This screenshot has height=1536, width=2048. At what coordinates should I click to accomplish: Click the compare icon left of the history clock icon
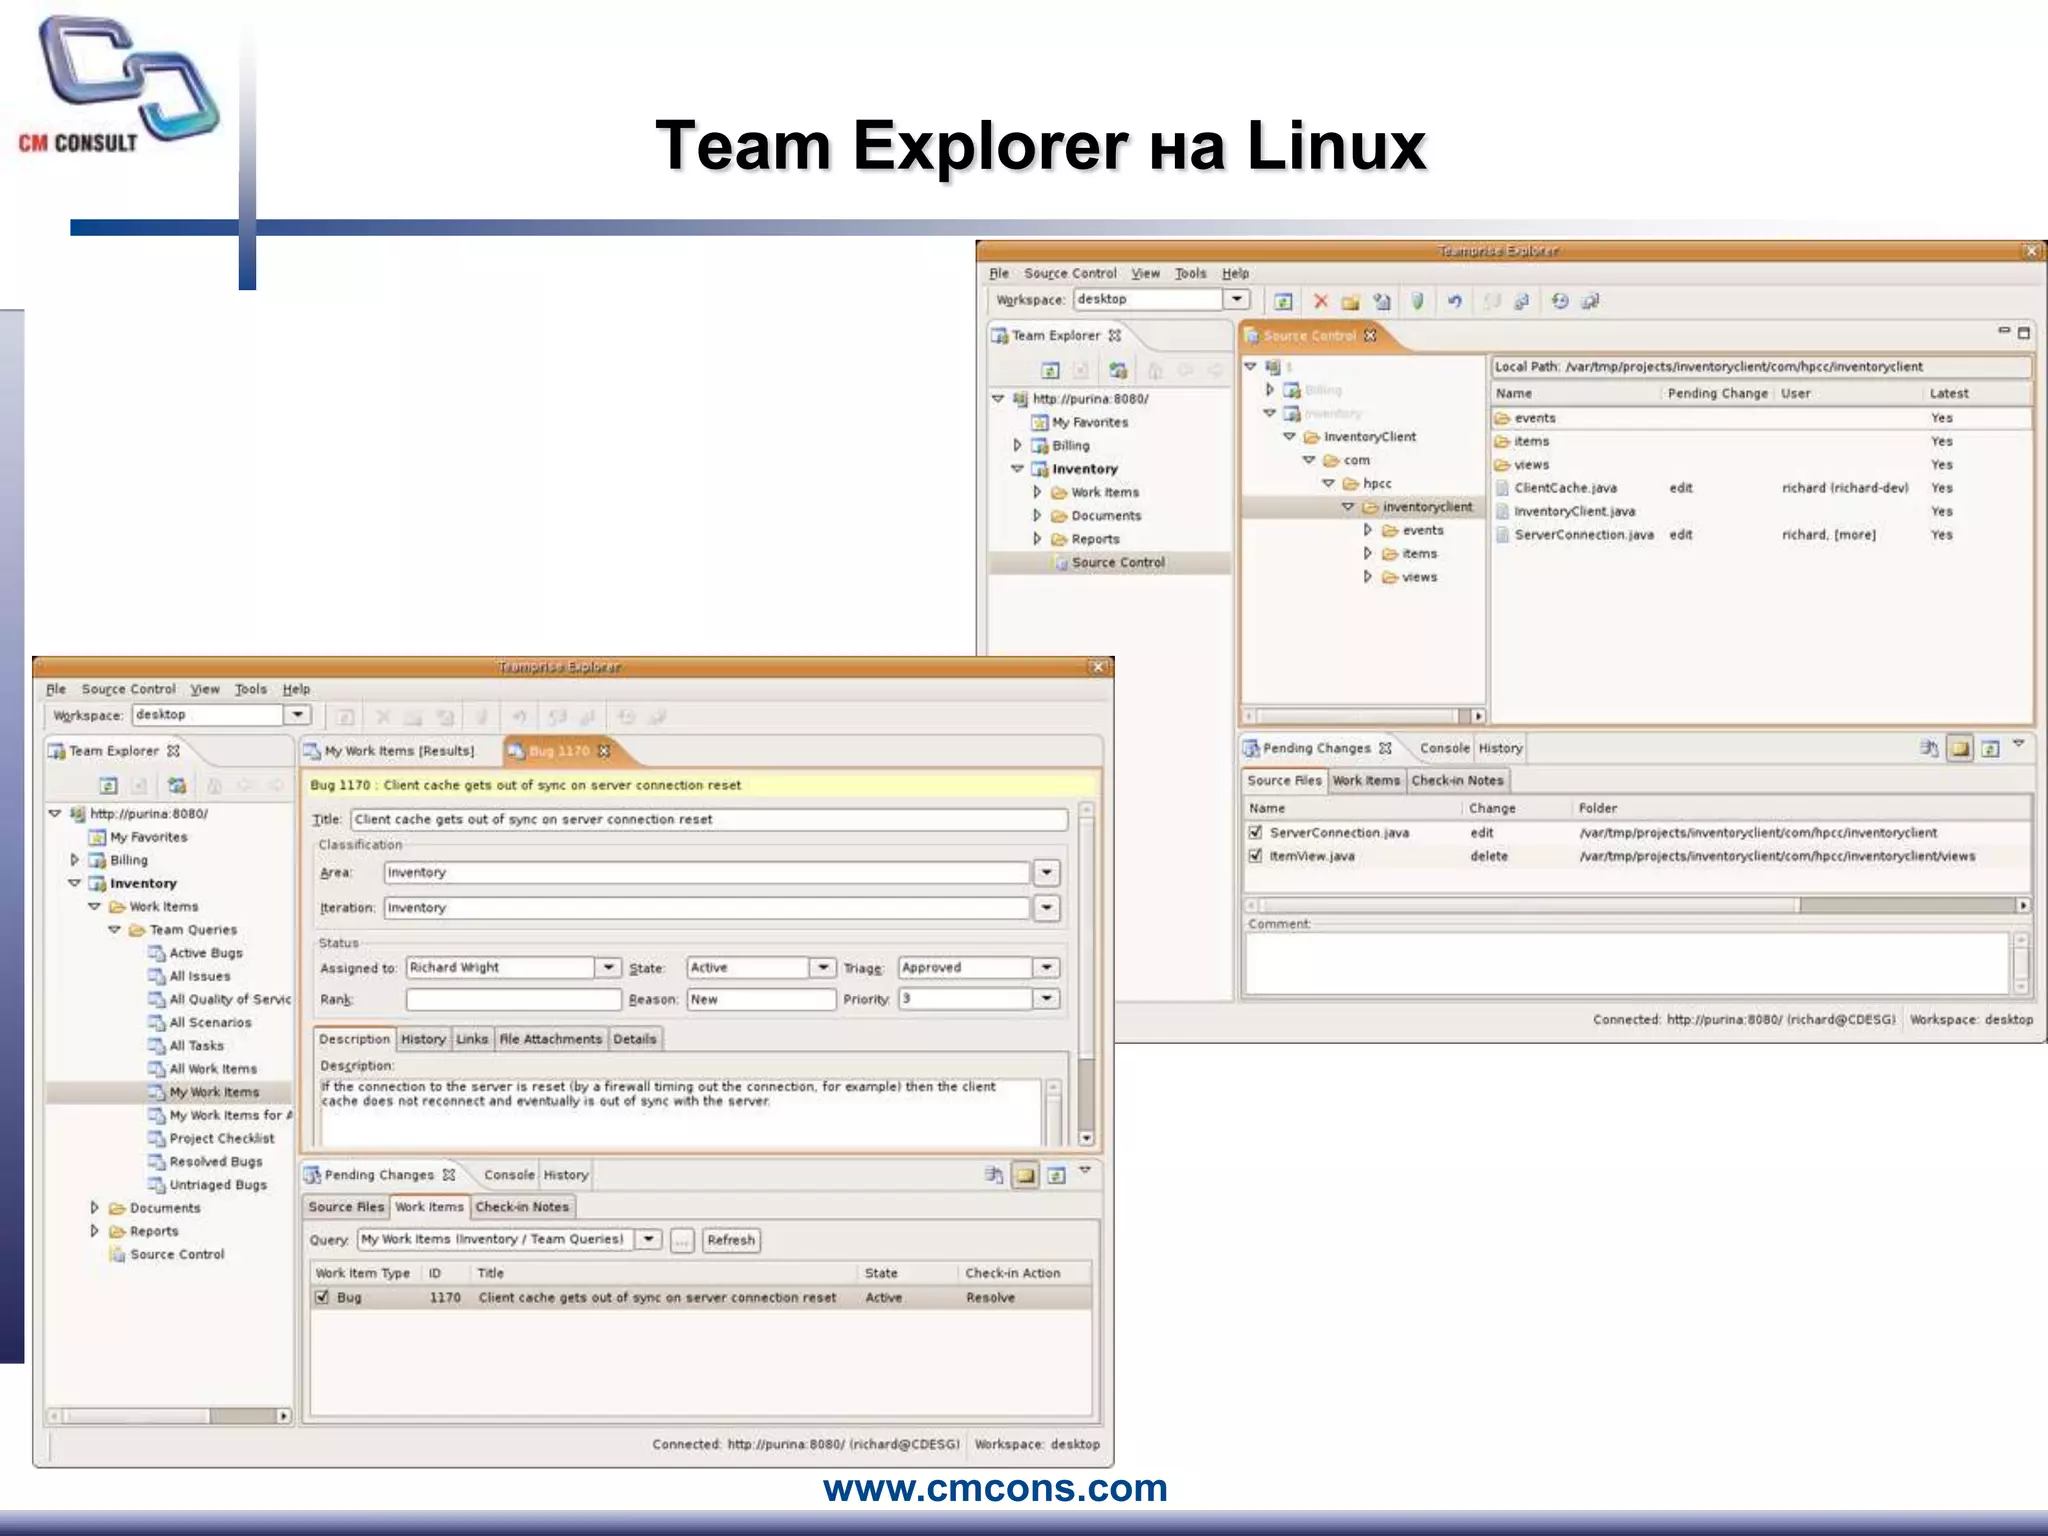click(x=1522, y=301)
